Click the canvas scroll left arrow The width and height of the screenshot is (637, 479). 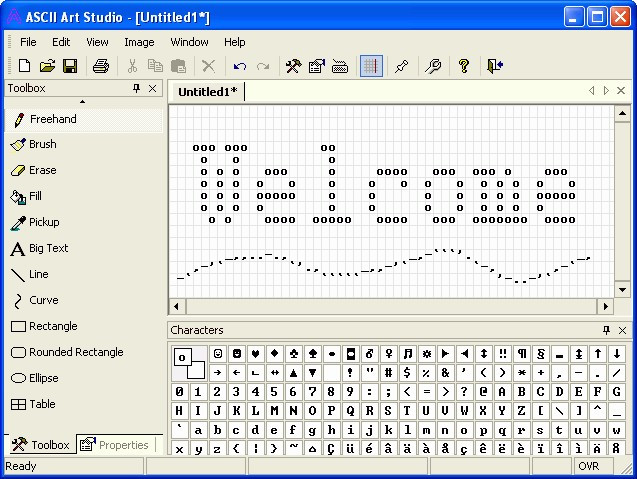point(177,306)
